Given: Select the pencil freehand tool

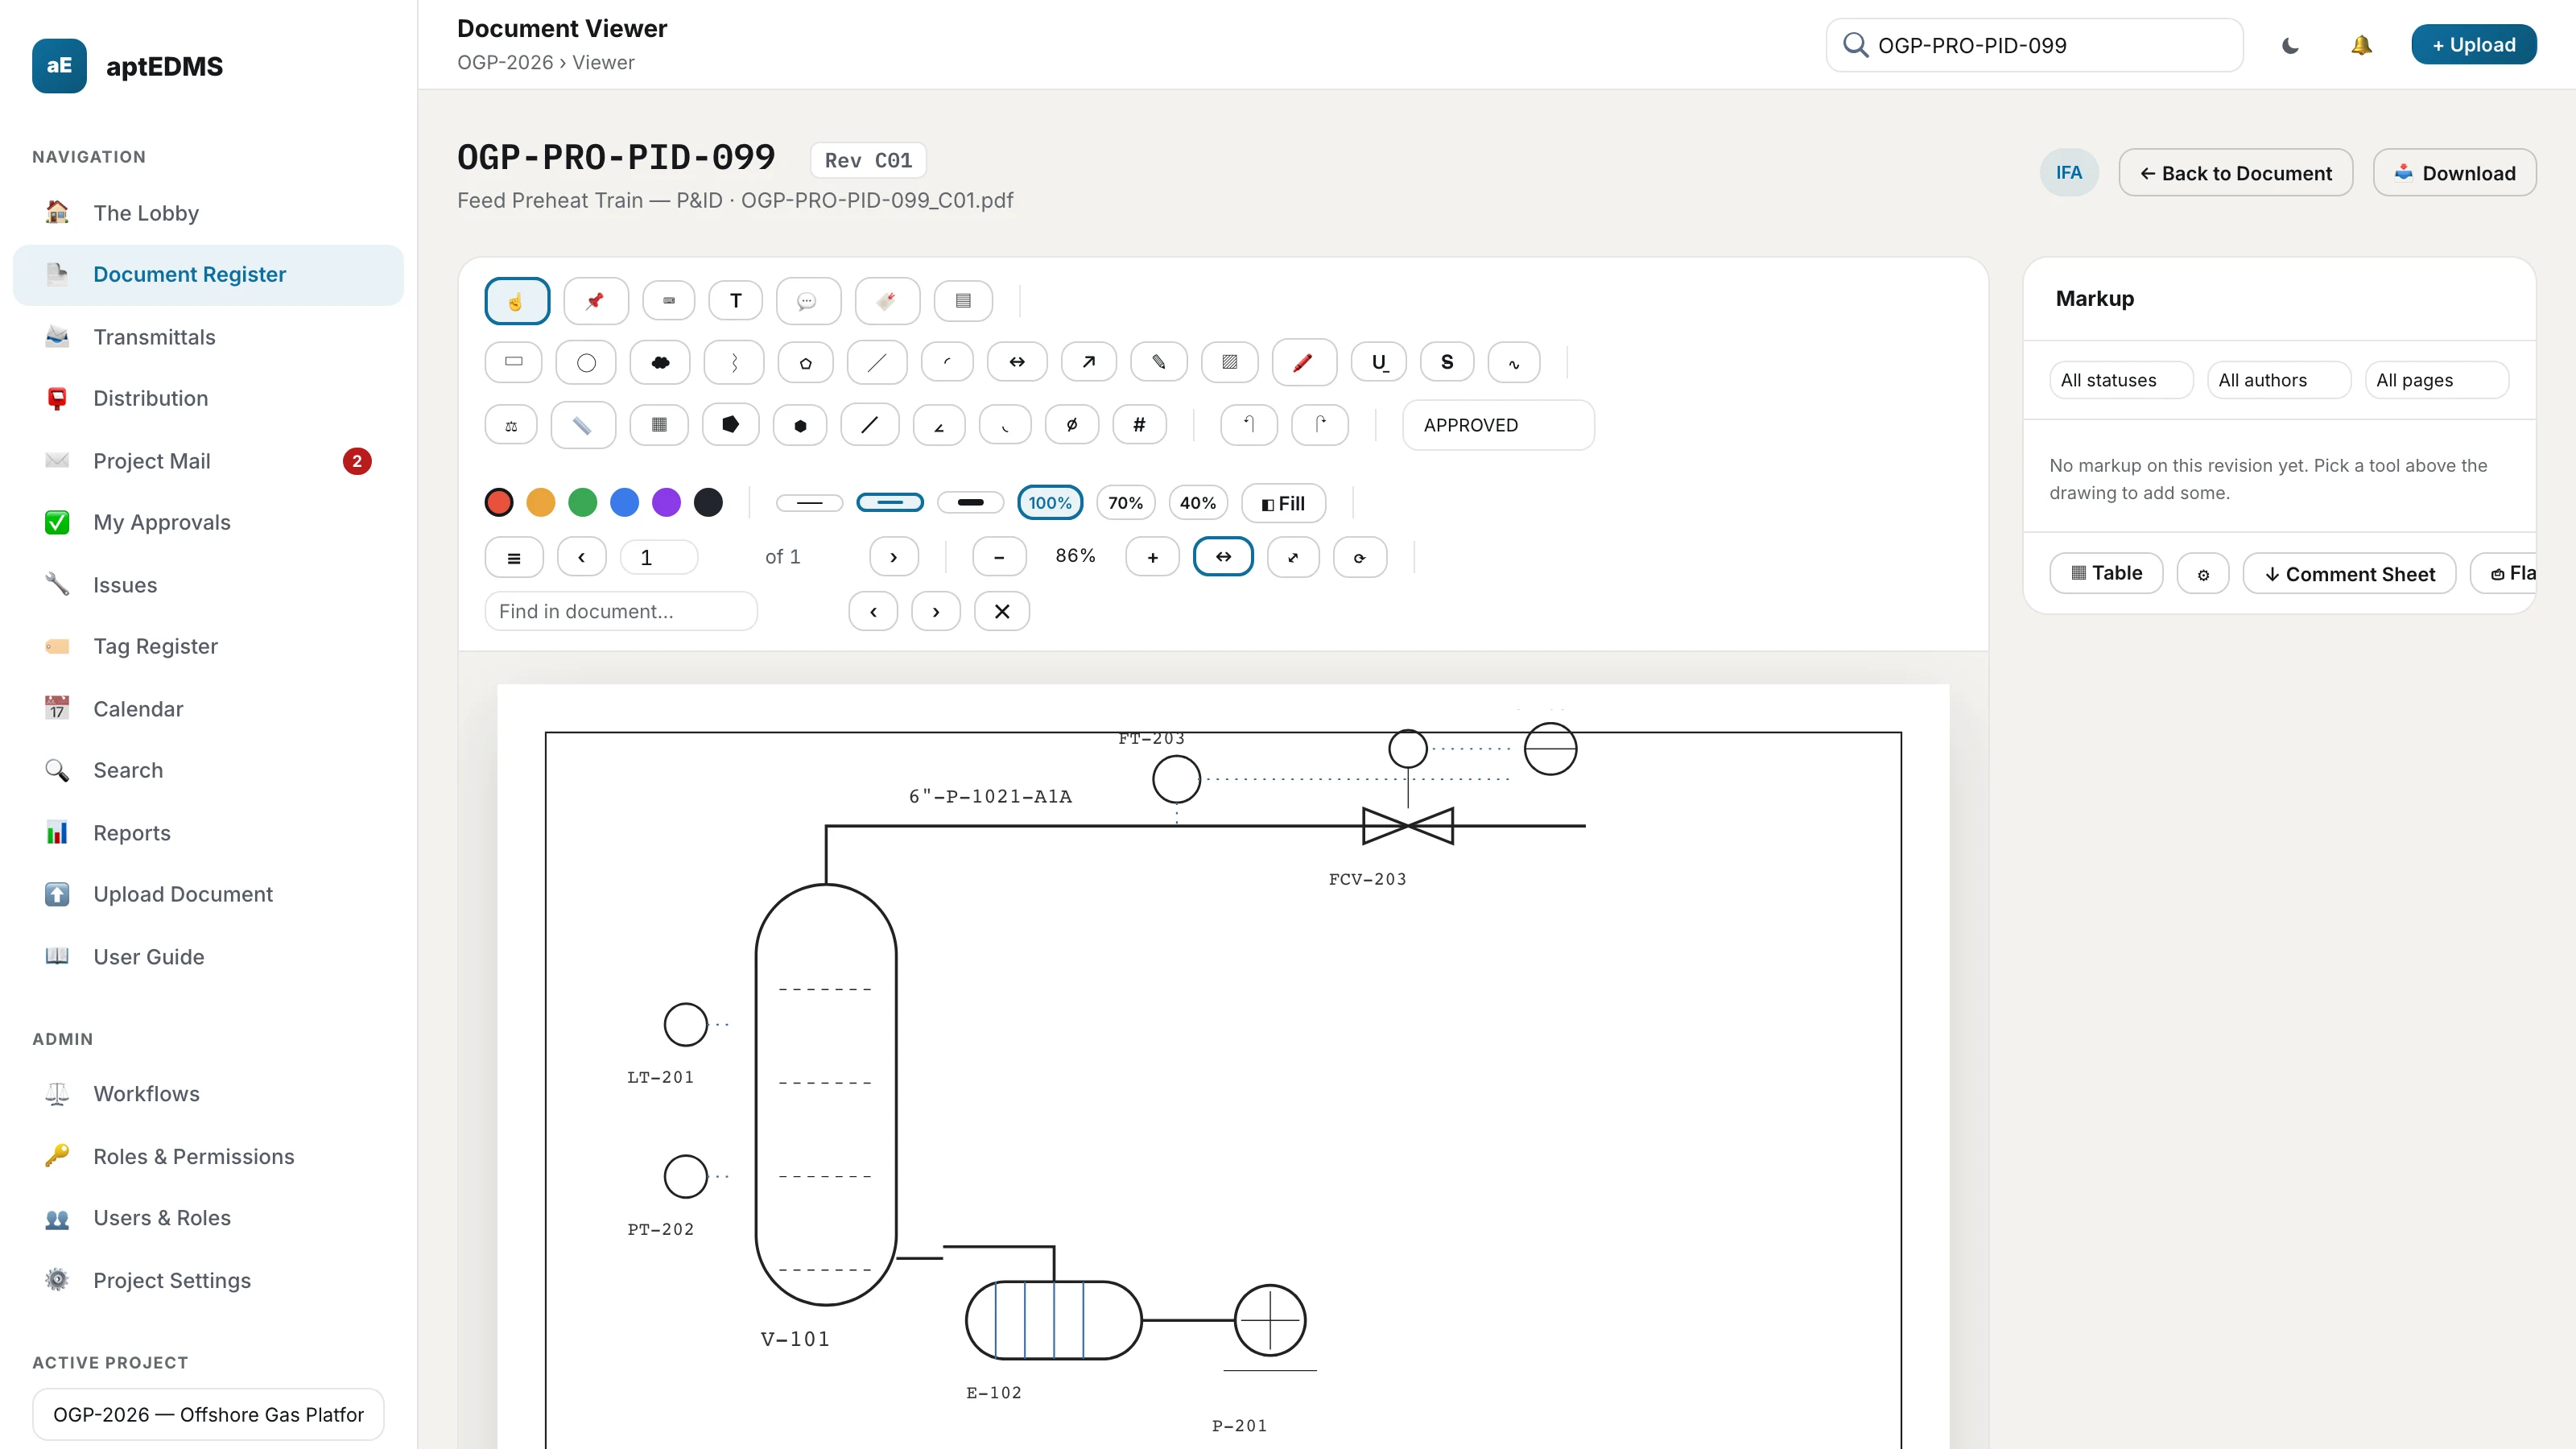Looking at the screenshot, I should click(1159, 362).
